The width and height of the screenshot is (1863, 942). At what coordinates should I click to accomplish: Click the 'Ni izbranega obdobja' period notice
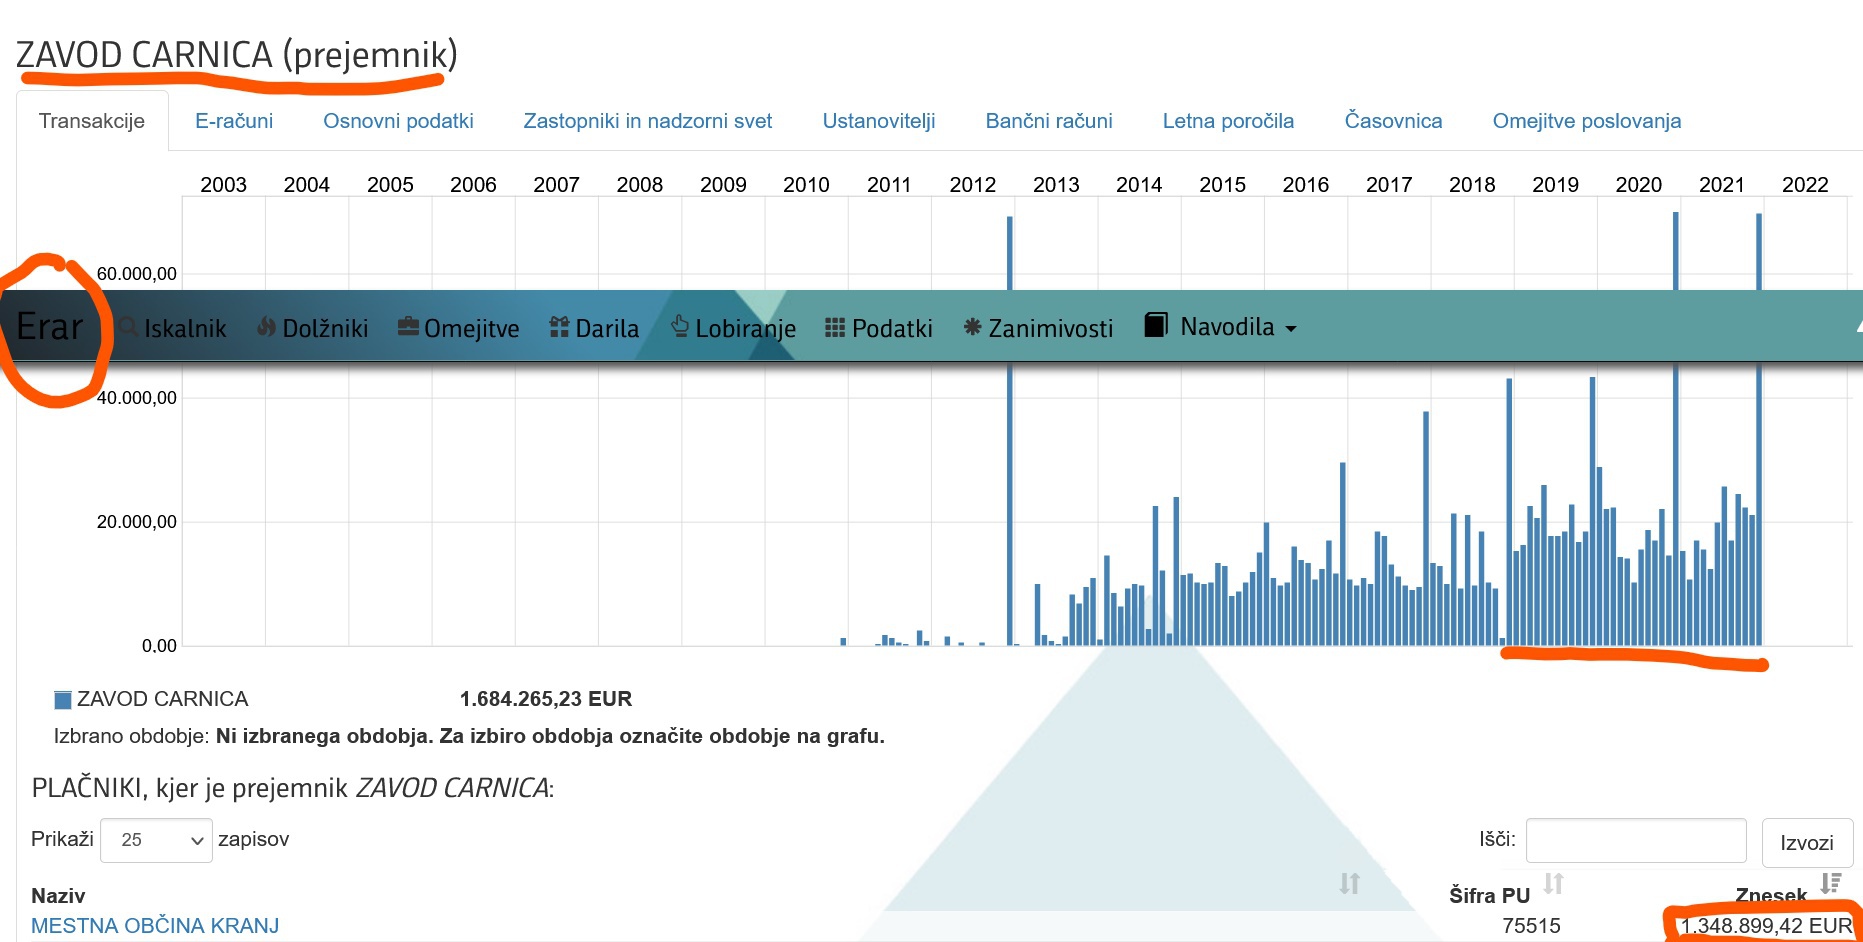(x=550, y=736)
